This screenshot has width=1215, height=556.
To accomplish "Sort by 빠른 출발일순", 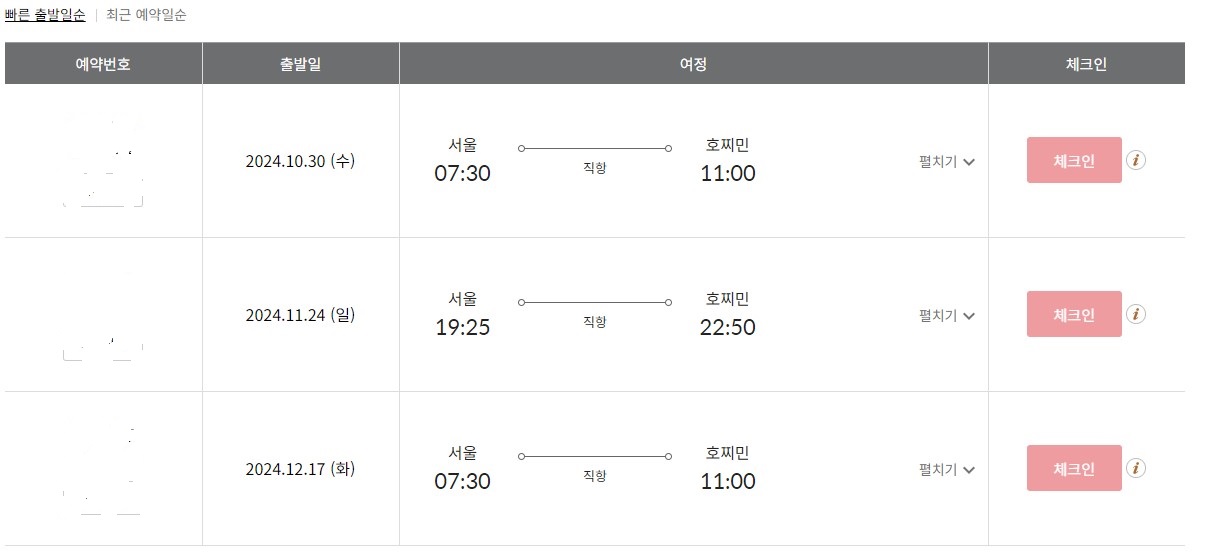I will (x=45, y=15).
